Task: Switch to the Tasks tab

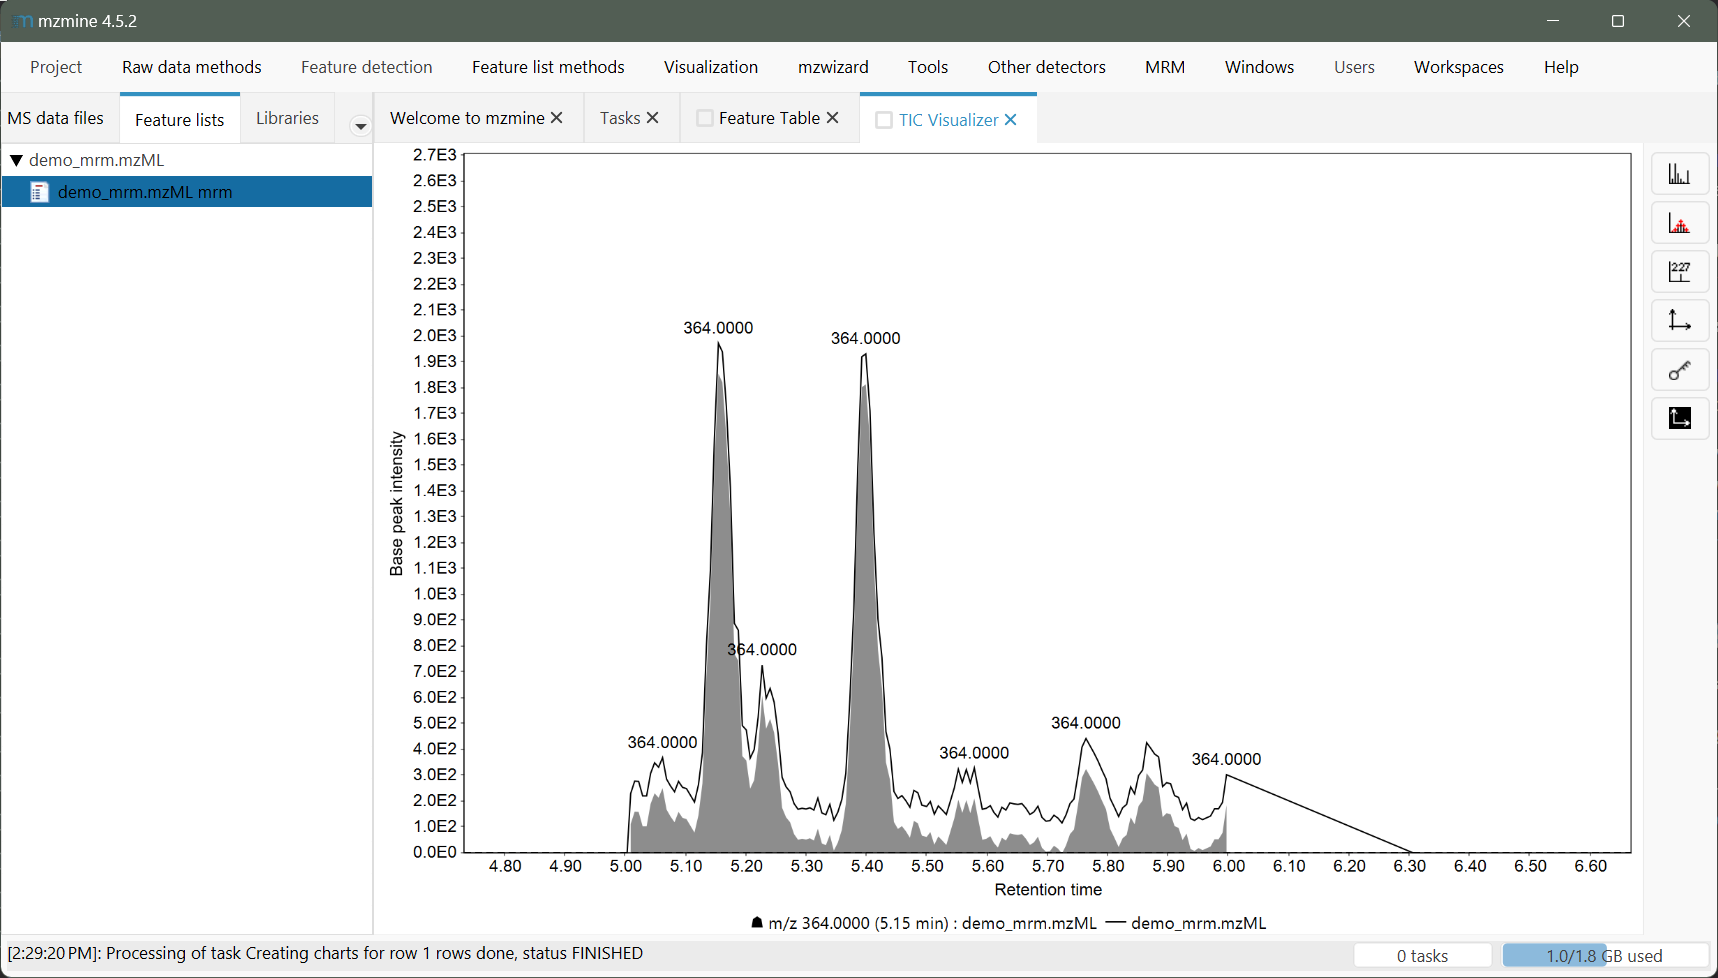Action: pyautogui.click(x=620, y=118)
